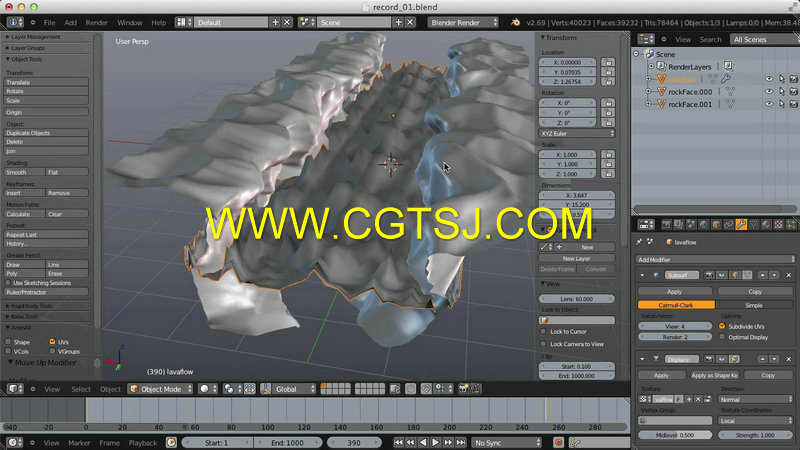
Task: Apply the Subsurf modifier
Action: pos(674,292)
